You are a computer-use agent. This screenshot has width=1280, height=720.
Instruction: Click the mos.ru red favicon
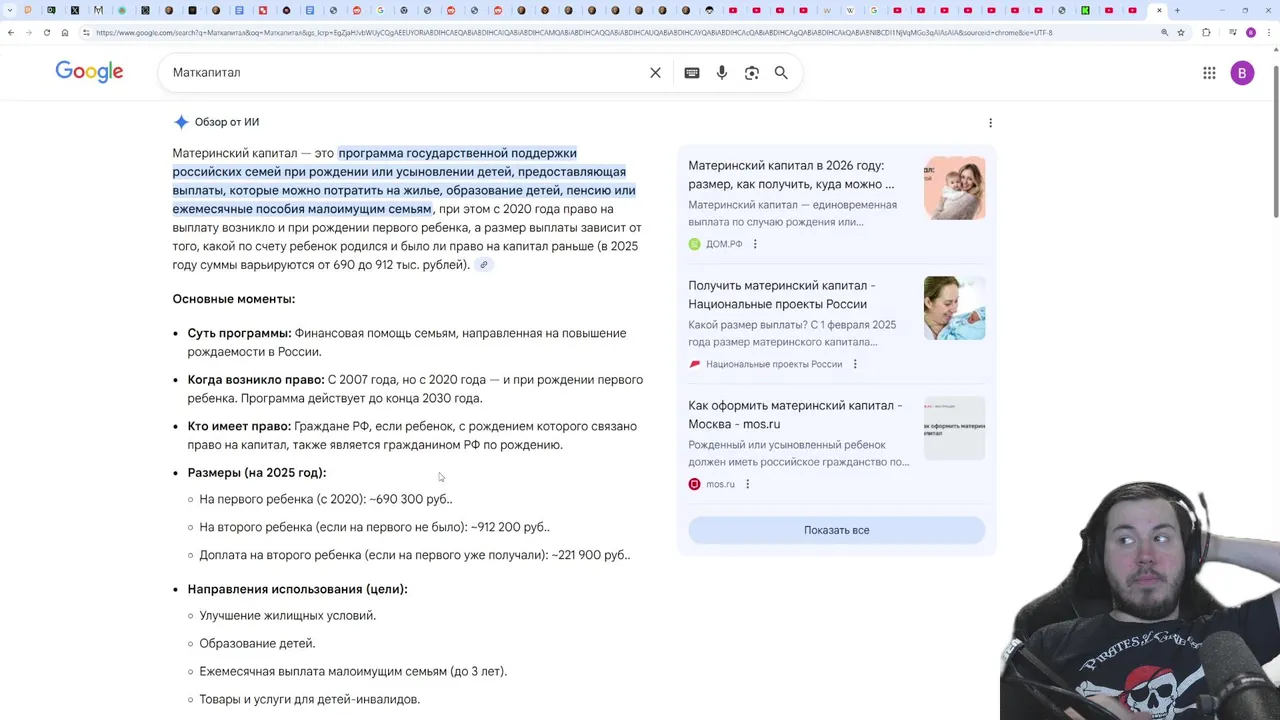pos(694,484)
